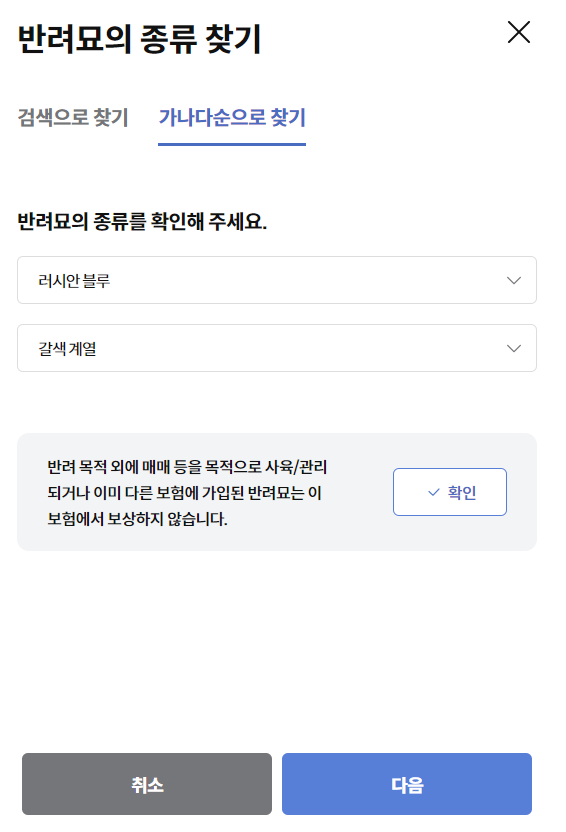This screenshot has height=832, width=566.
Task: Click the 반려묘의 종류를 확인해 주세요 heading
Action: [142, 221]
